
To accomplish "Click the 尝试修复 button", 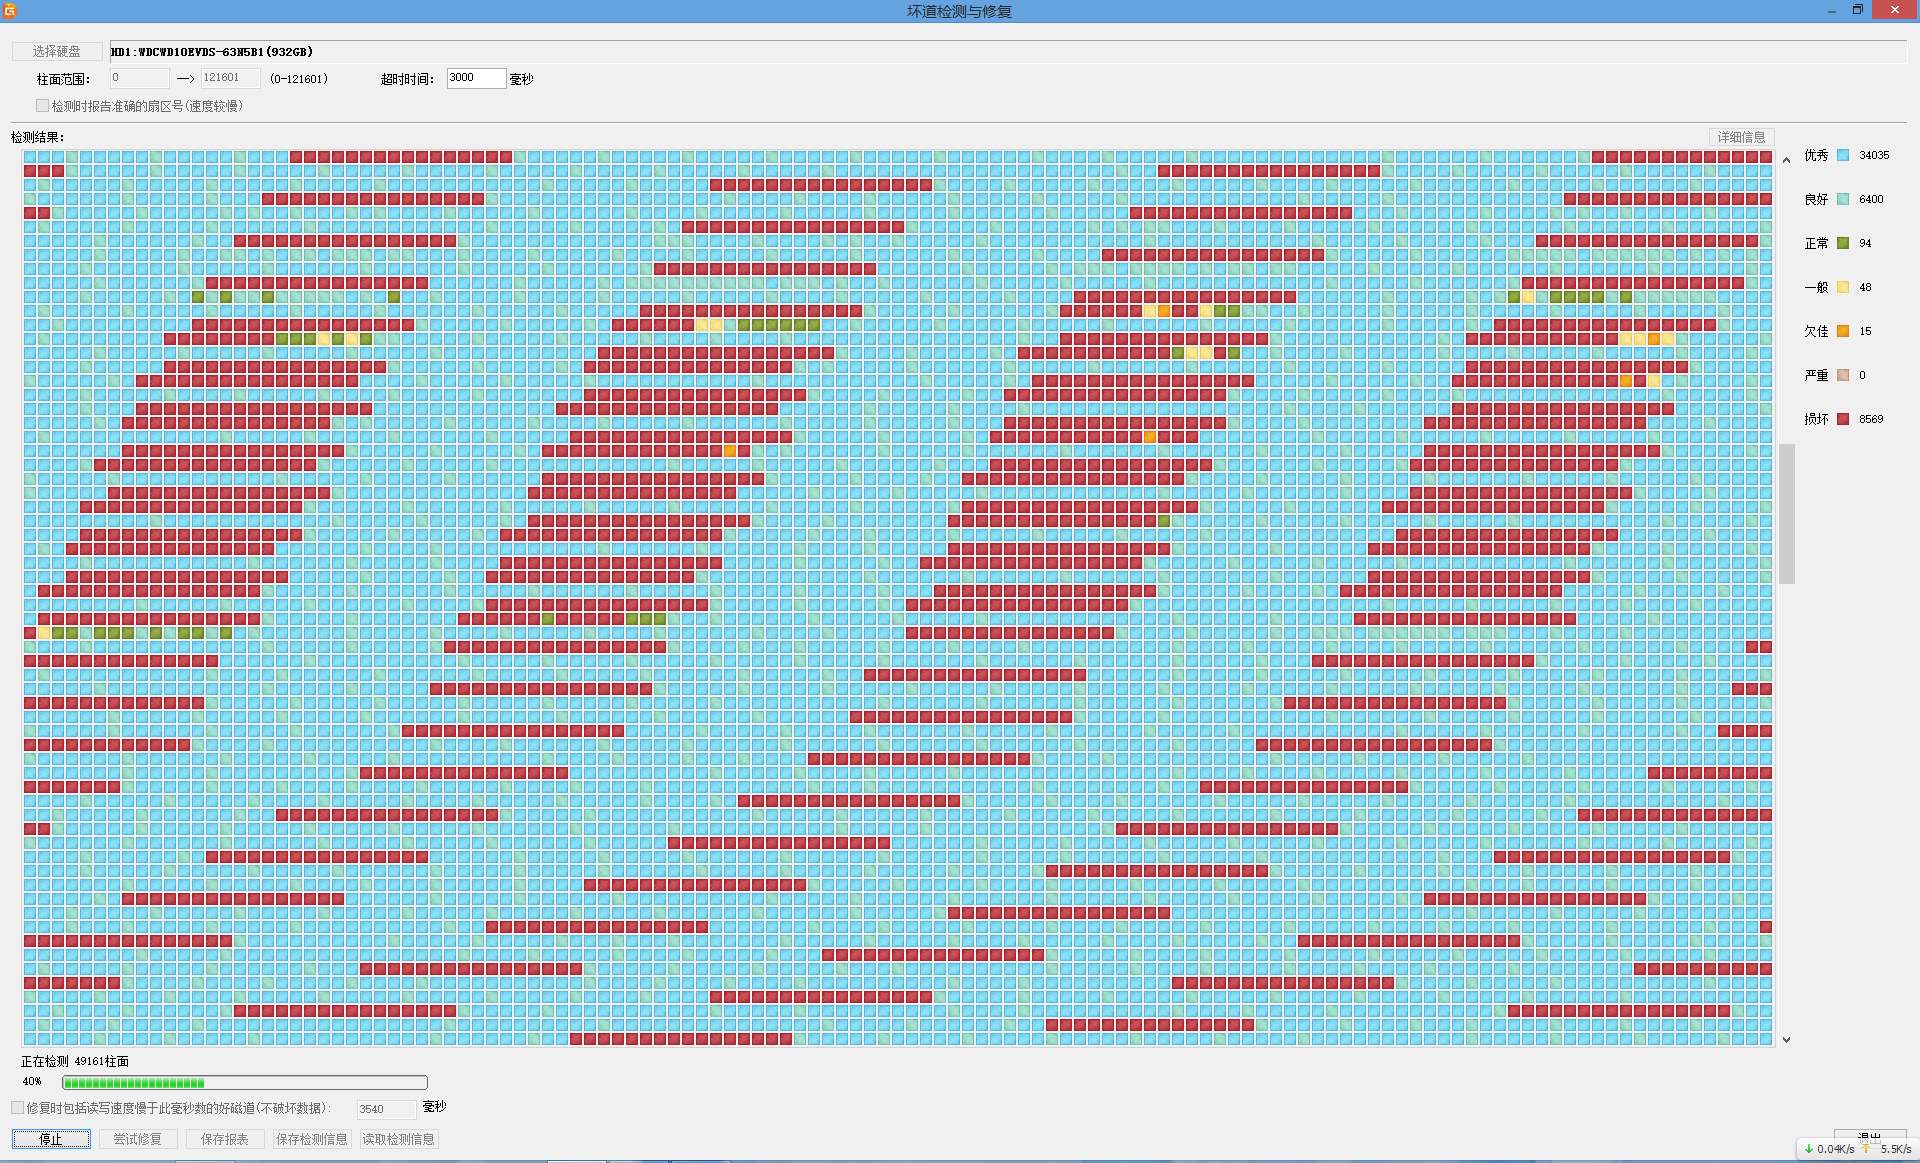I will [x=137, y=1139].
